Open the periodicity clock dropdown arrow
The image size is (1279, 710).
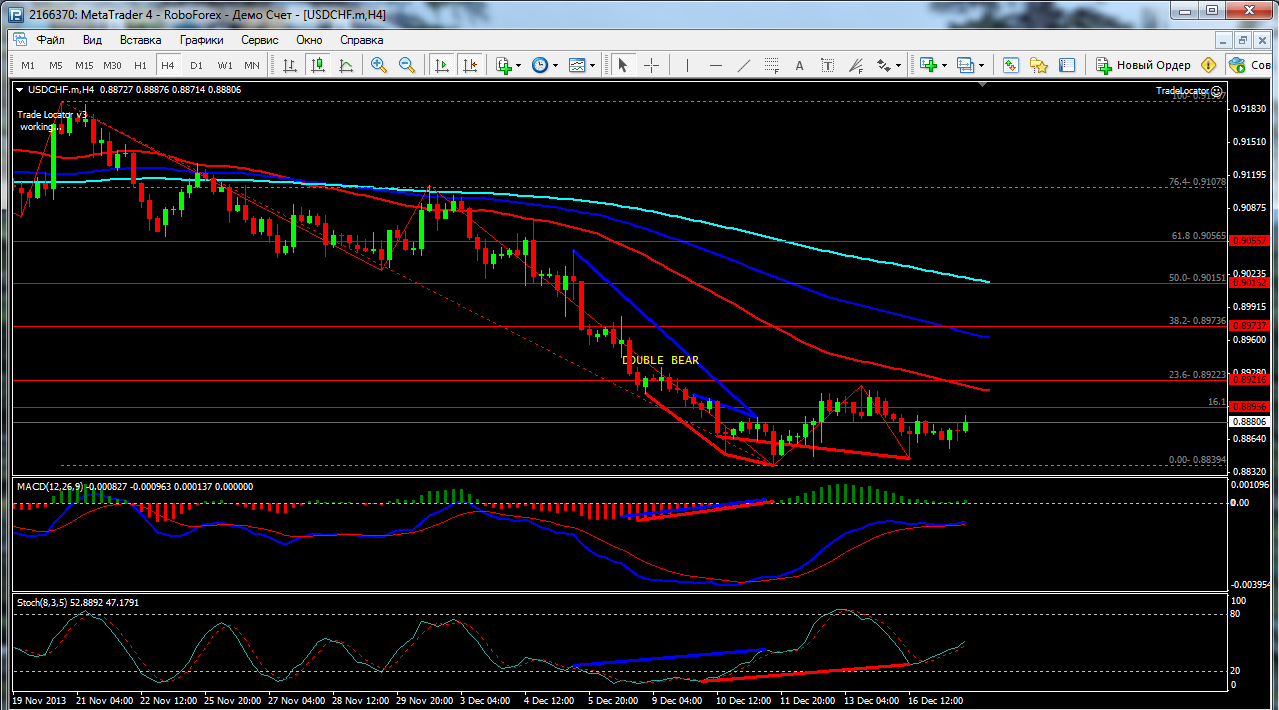(556, 66)
